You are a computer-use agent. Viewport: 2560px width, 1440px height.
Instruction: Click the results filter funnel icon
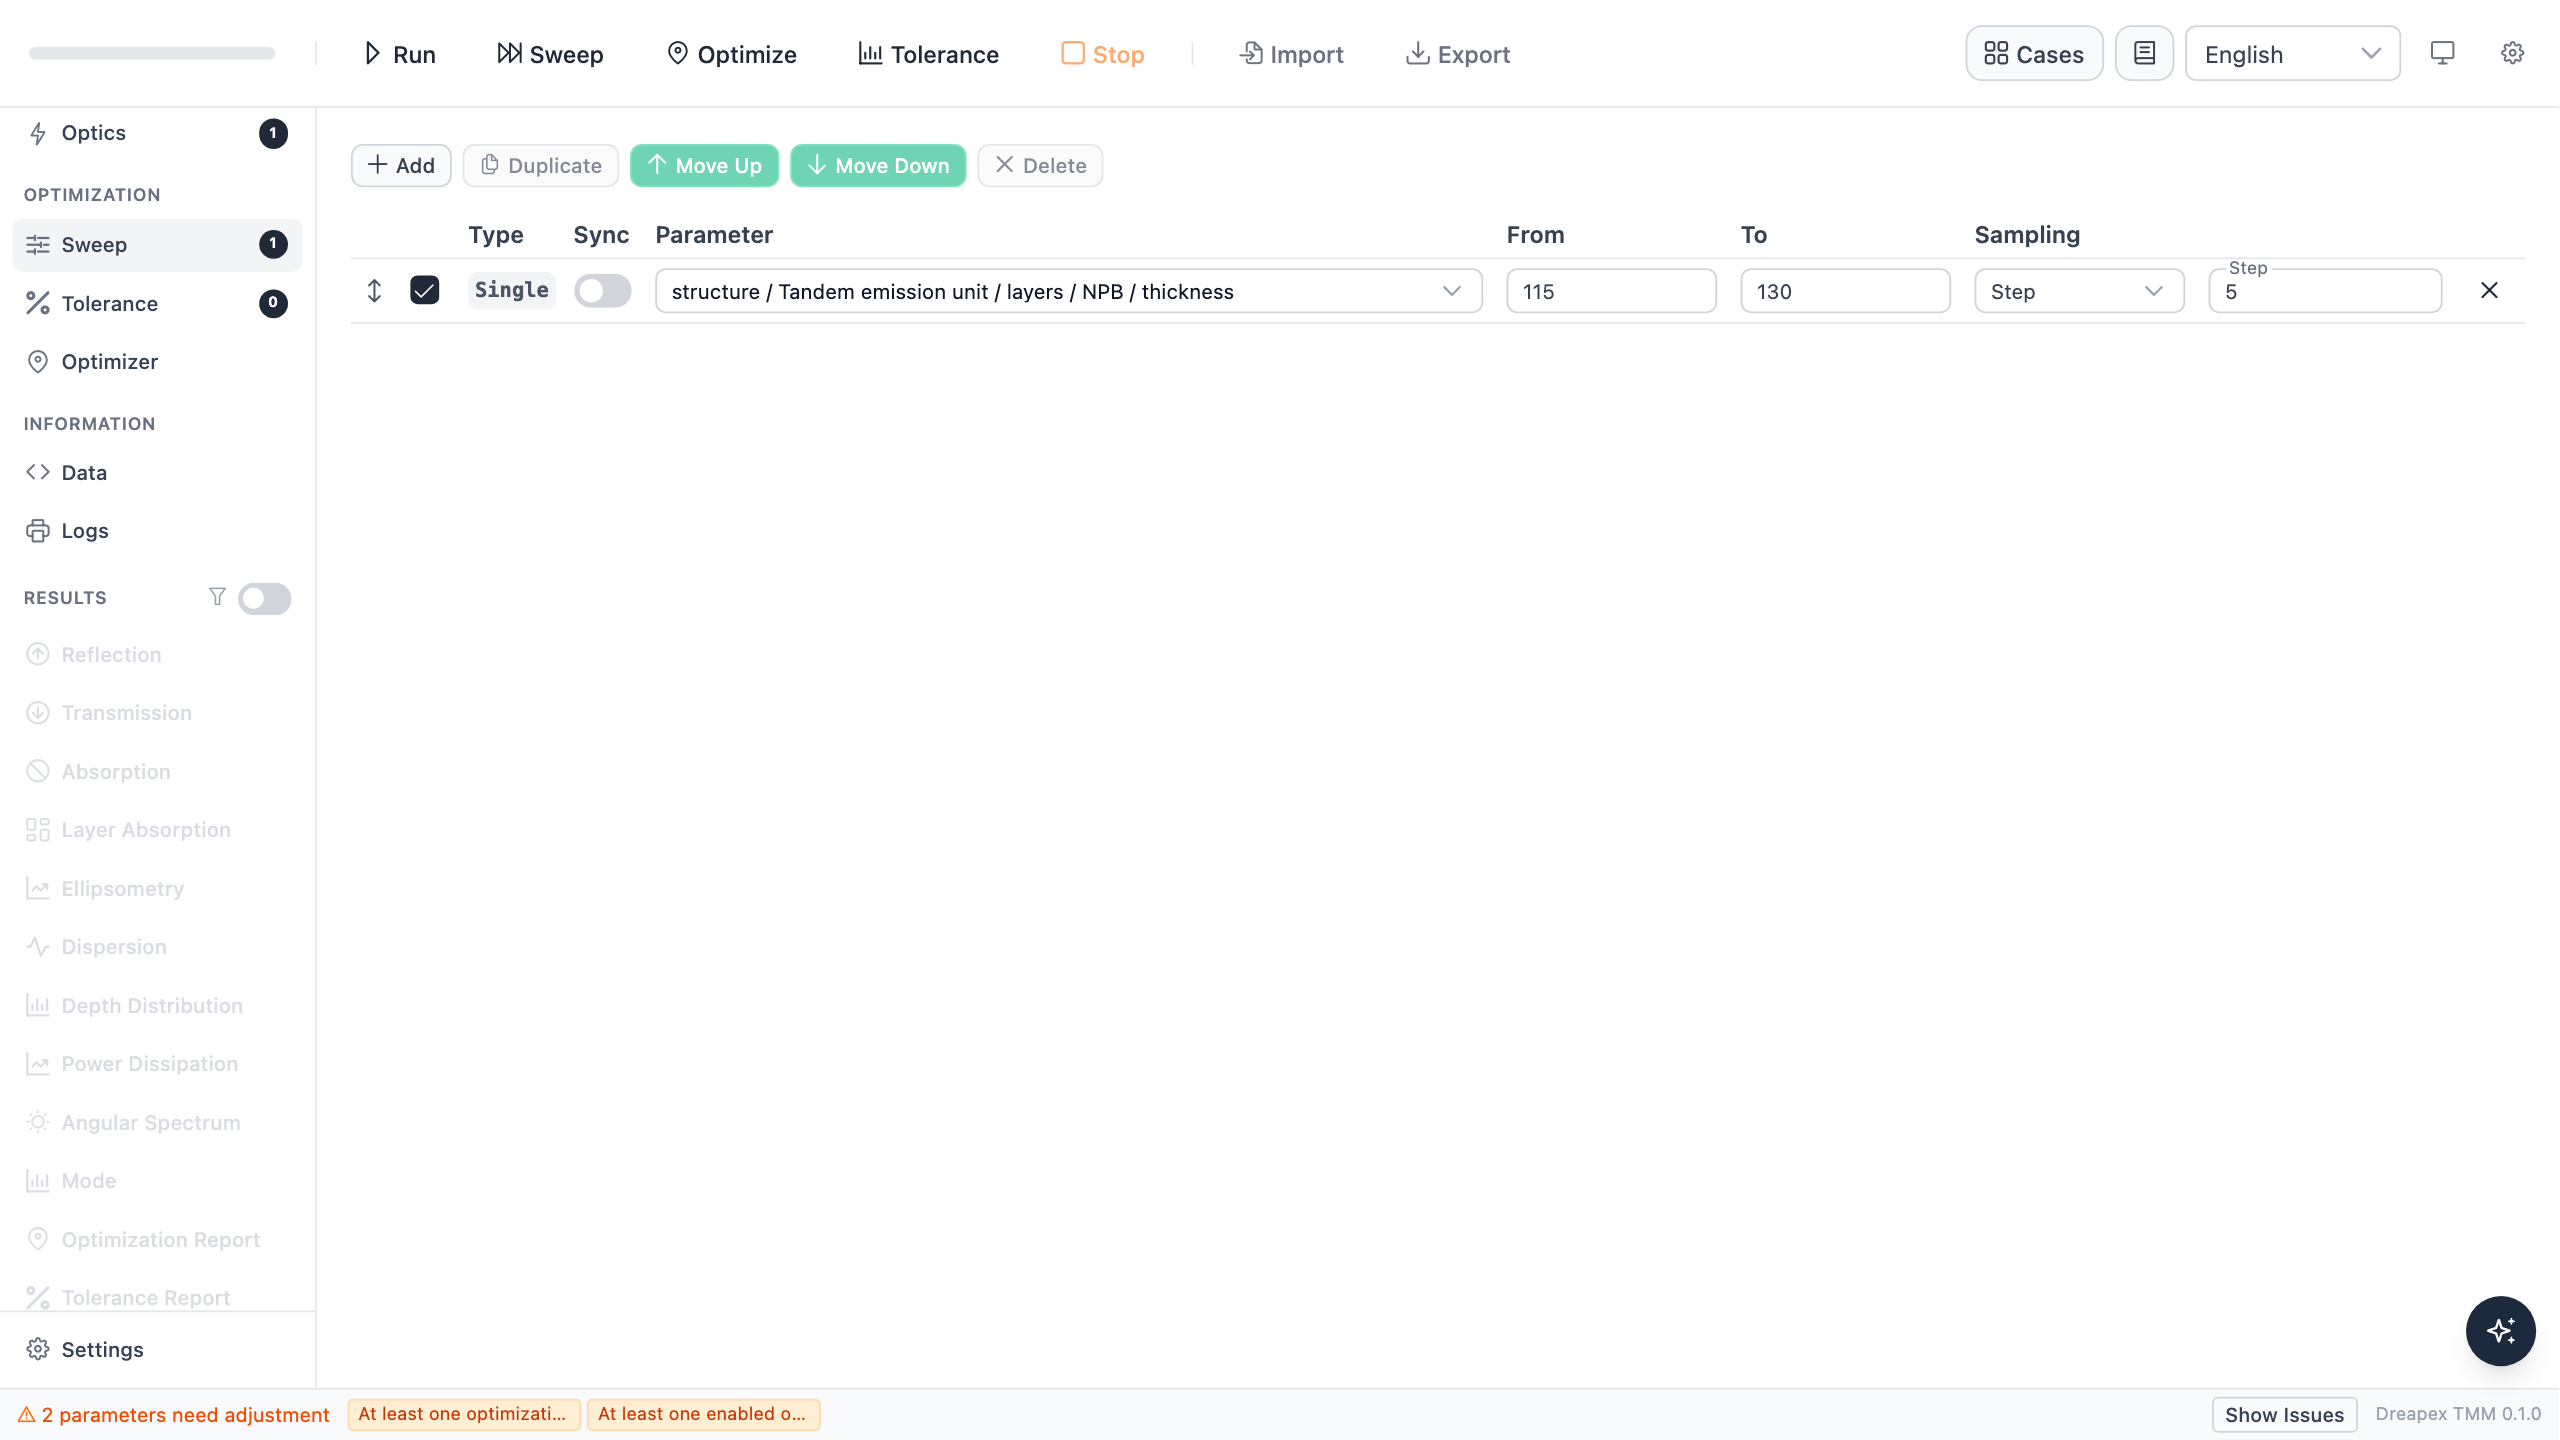[217, 597]
